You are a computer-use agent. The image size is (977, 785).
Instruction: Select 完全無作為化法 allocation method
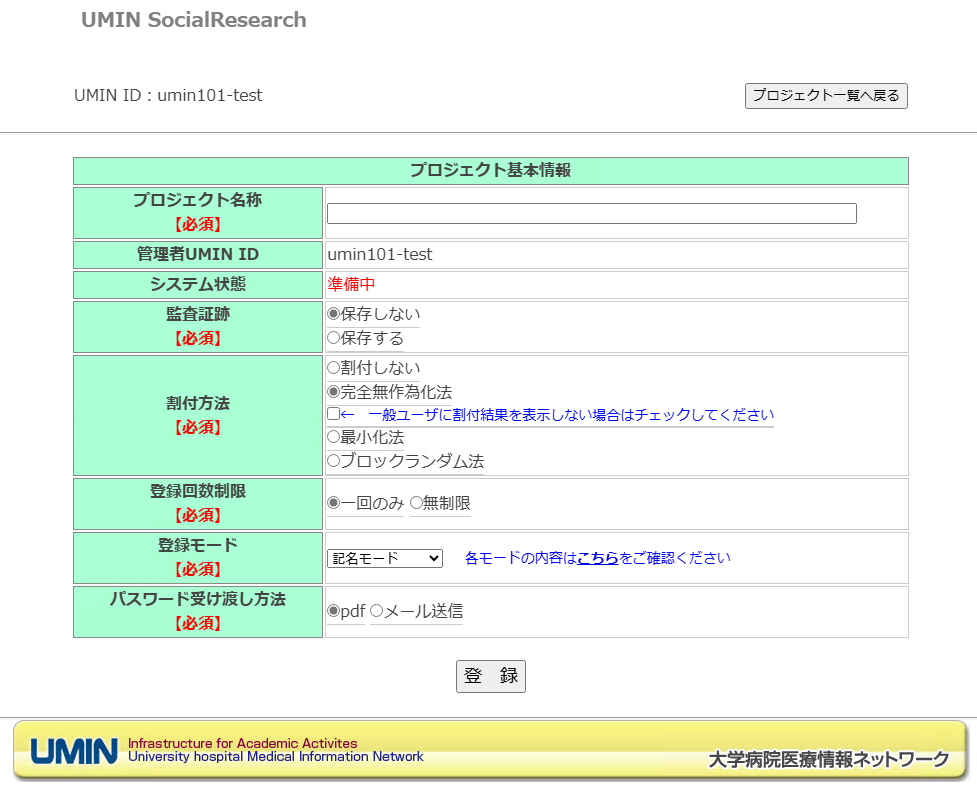click(334, 392)
